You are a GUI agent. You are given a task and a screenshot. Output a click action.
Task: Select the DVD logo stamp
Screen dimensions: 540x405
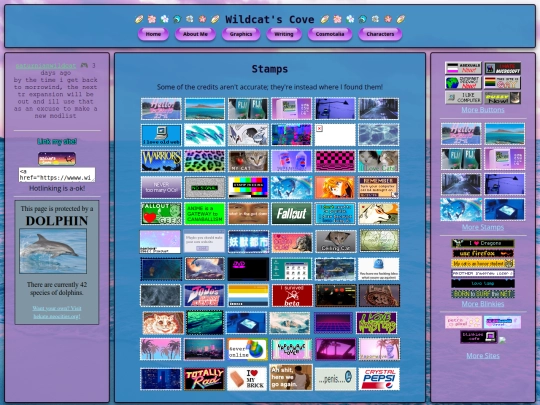coord(248,269)
